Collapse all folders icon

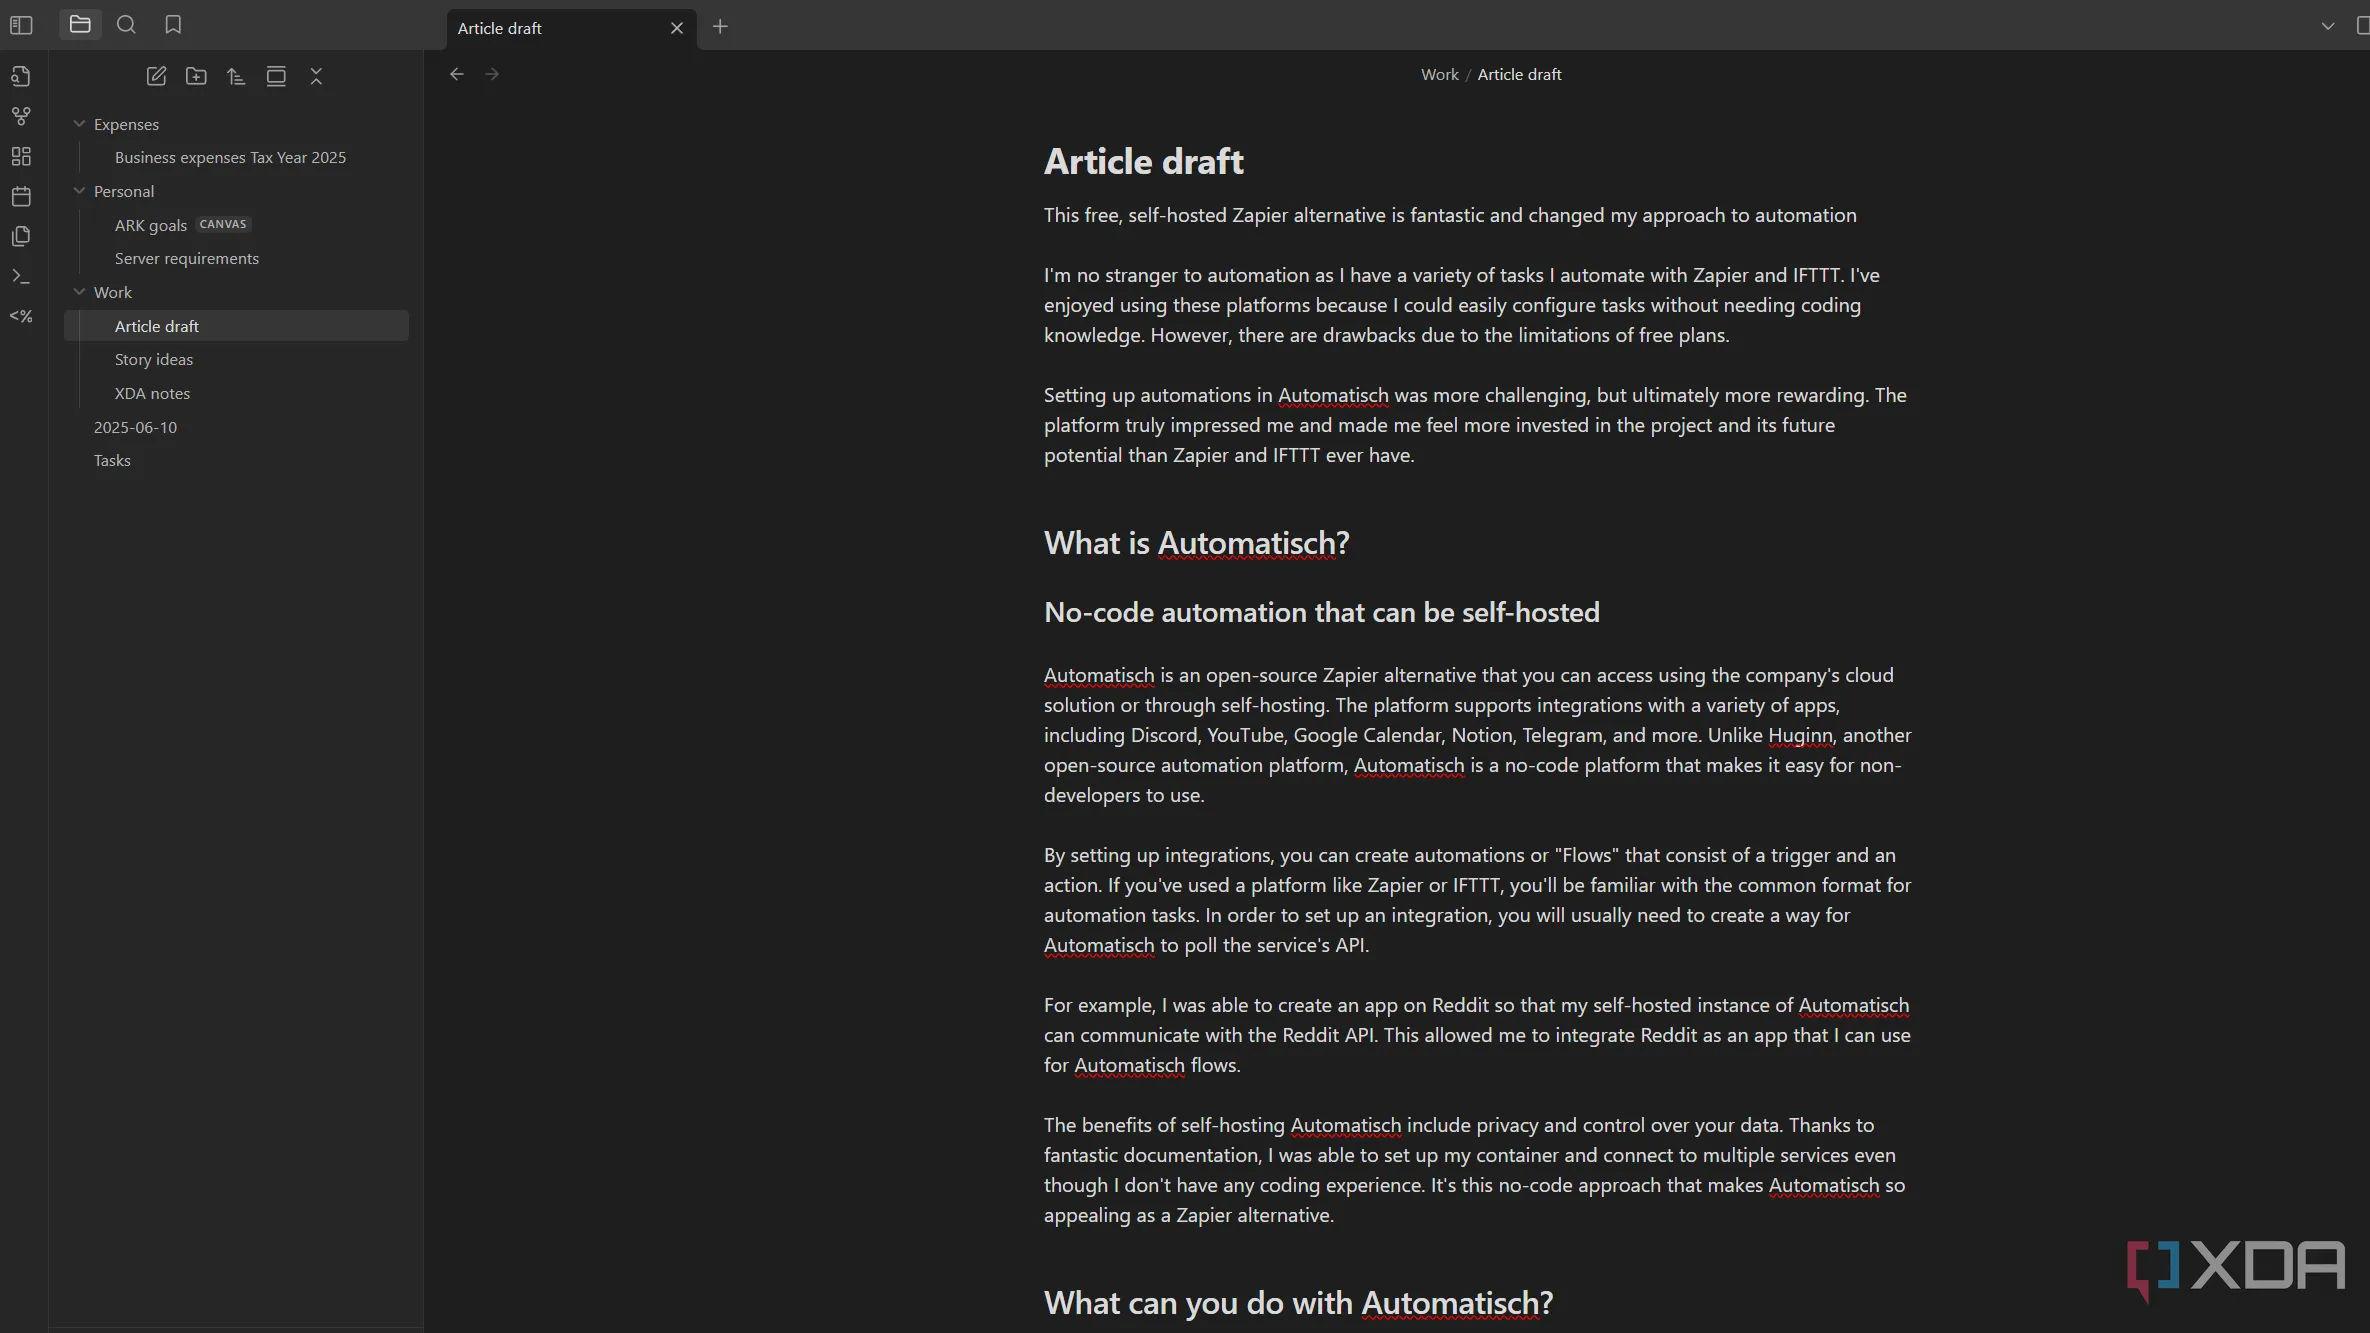(x=316, y=76)
